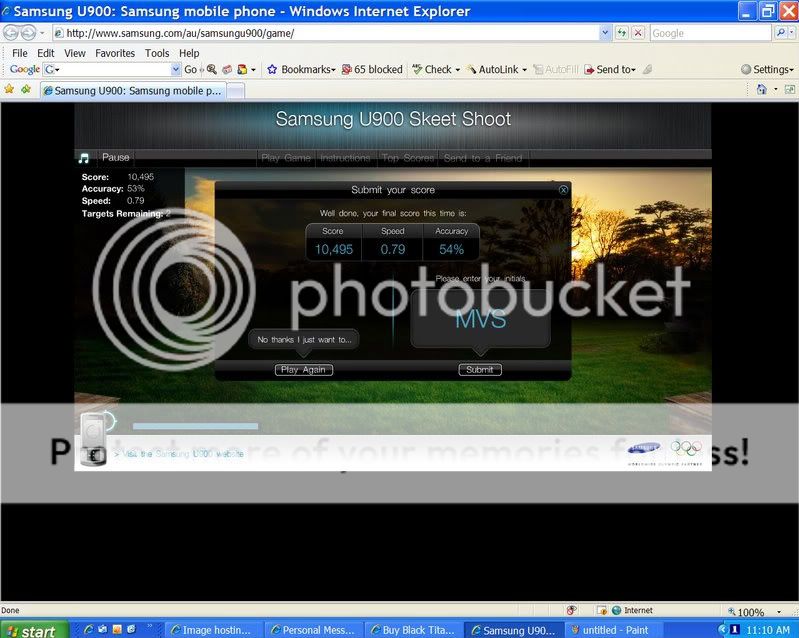Screen dimensions: 799x638
Task: Click the Play Game nav link
Action: (285, 158)
